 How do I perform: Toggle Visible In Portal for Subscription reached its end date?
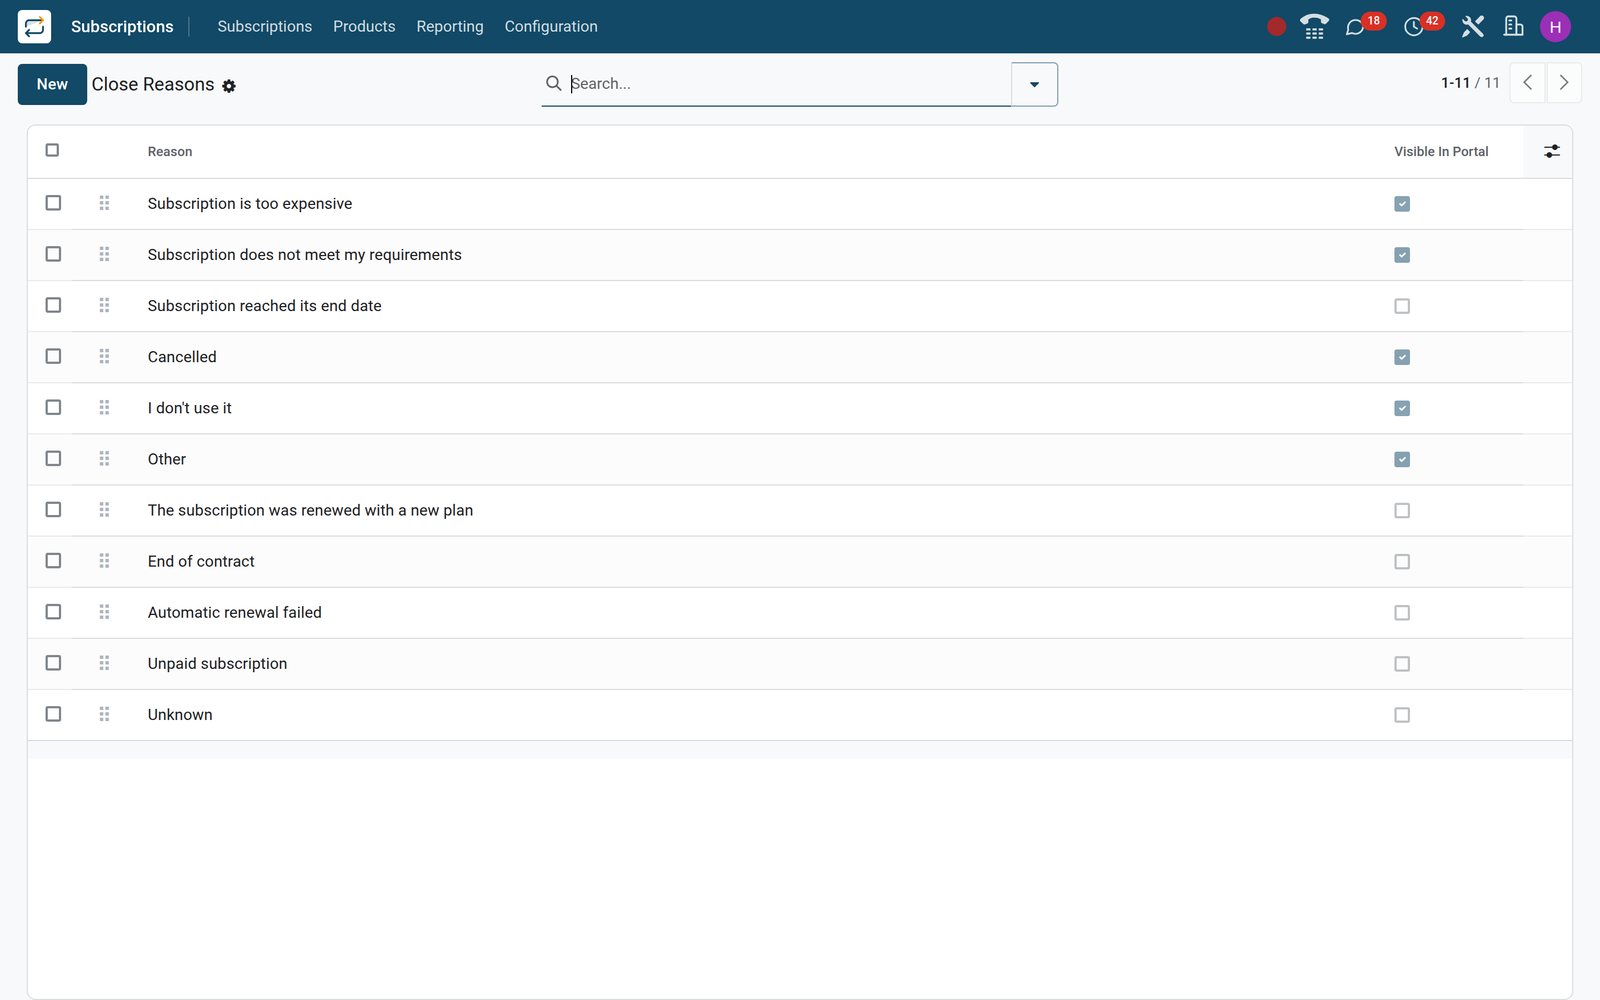pyautogui.click(x=1402, y=306)
